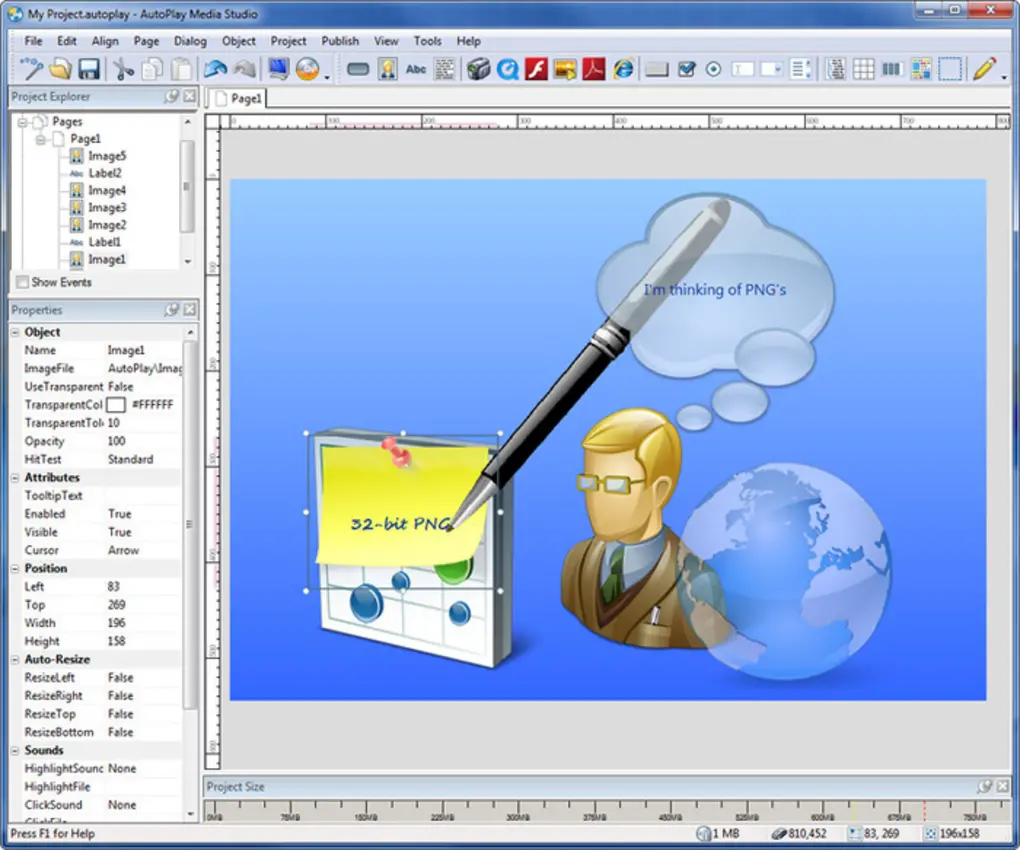Screen dimensions: 1020x850
Task: Click the Opacity value field
Action: [x=143, y=441]
